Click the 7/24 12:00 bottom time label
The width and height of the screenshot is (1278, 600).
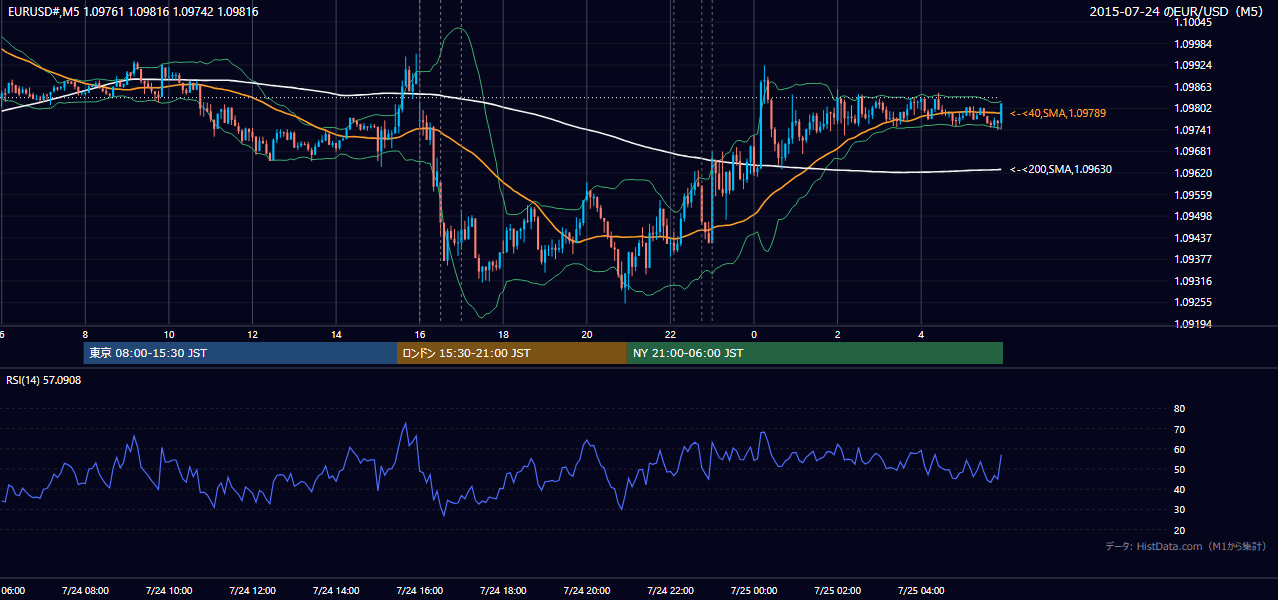click(x=252, y=590)
